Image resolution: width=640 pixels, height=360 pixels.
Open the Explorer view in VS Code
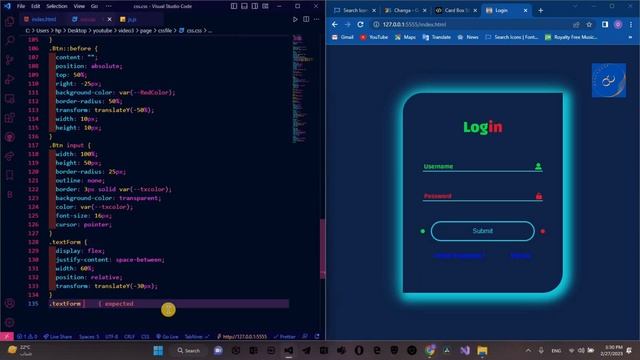pyautogui.click(x=9, y=21)
